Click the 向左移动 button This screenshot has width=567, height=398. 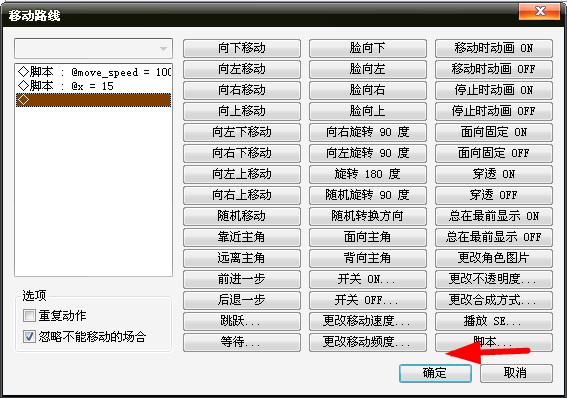coord(242,69)
